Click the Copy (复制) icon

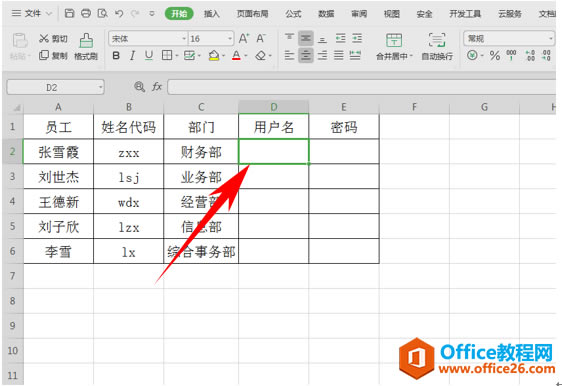pyautogui.click(x=44, y=55)
